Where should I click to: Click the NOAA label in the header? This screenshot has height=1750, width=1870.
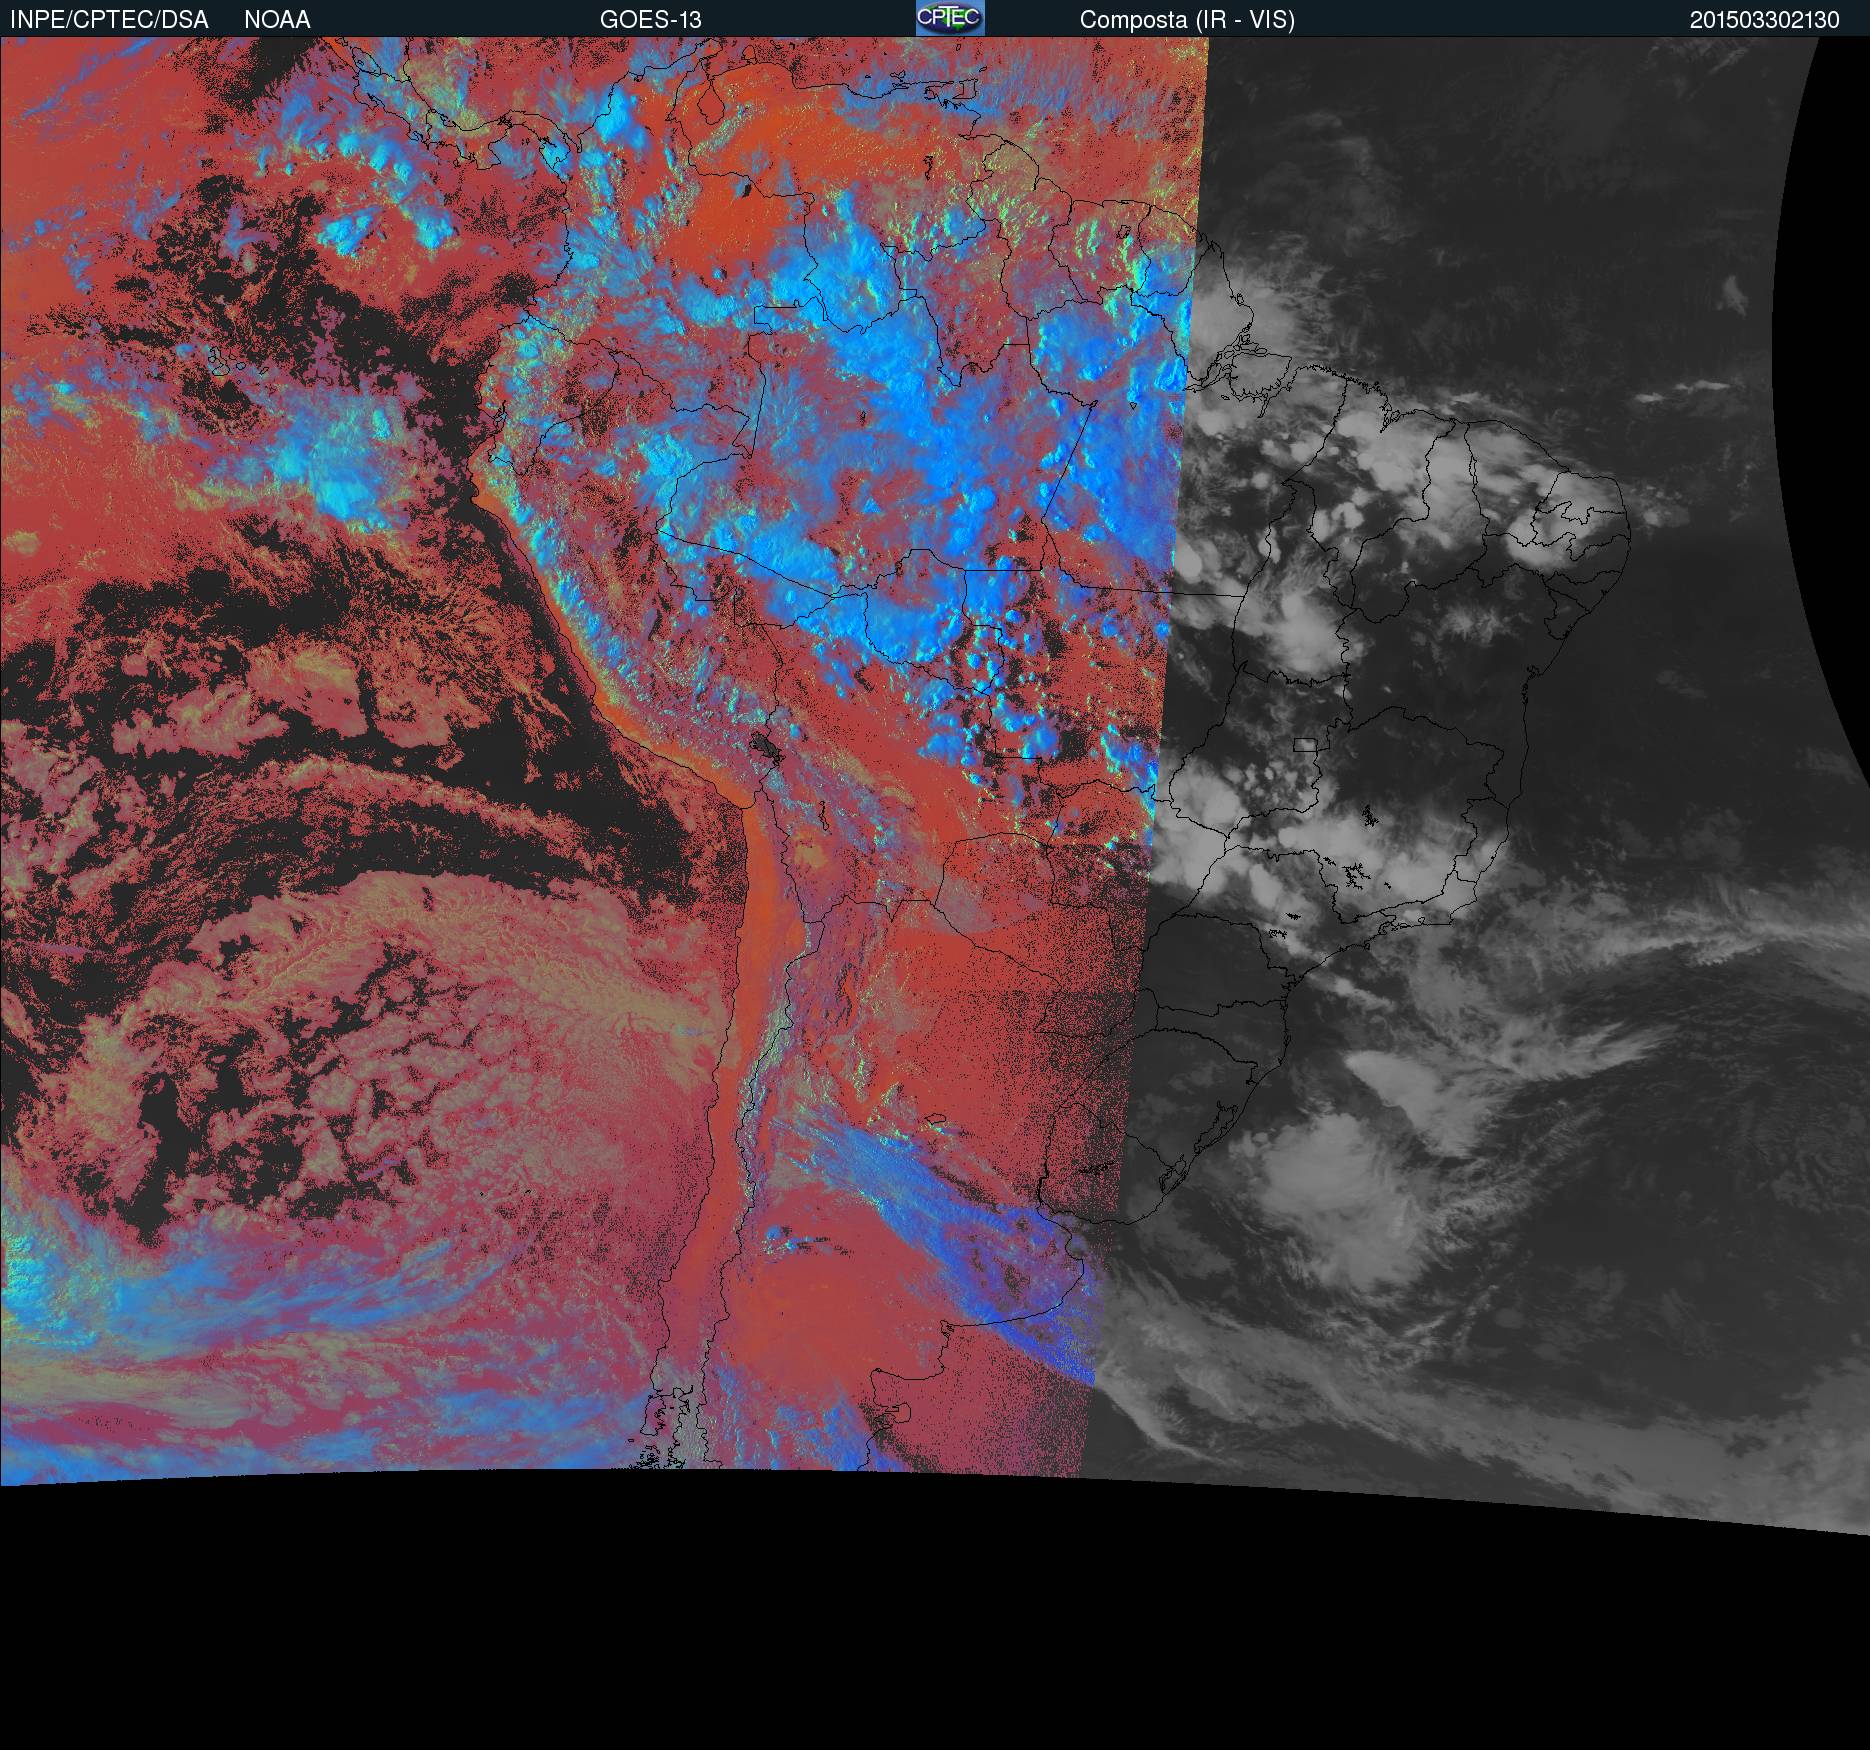tap(277, 20)
